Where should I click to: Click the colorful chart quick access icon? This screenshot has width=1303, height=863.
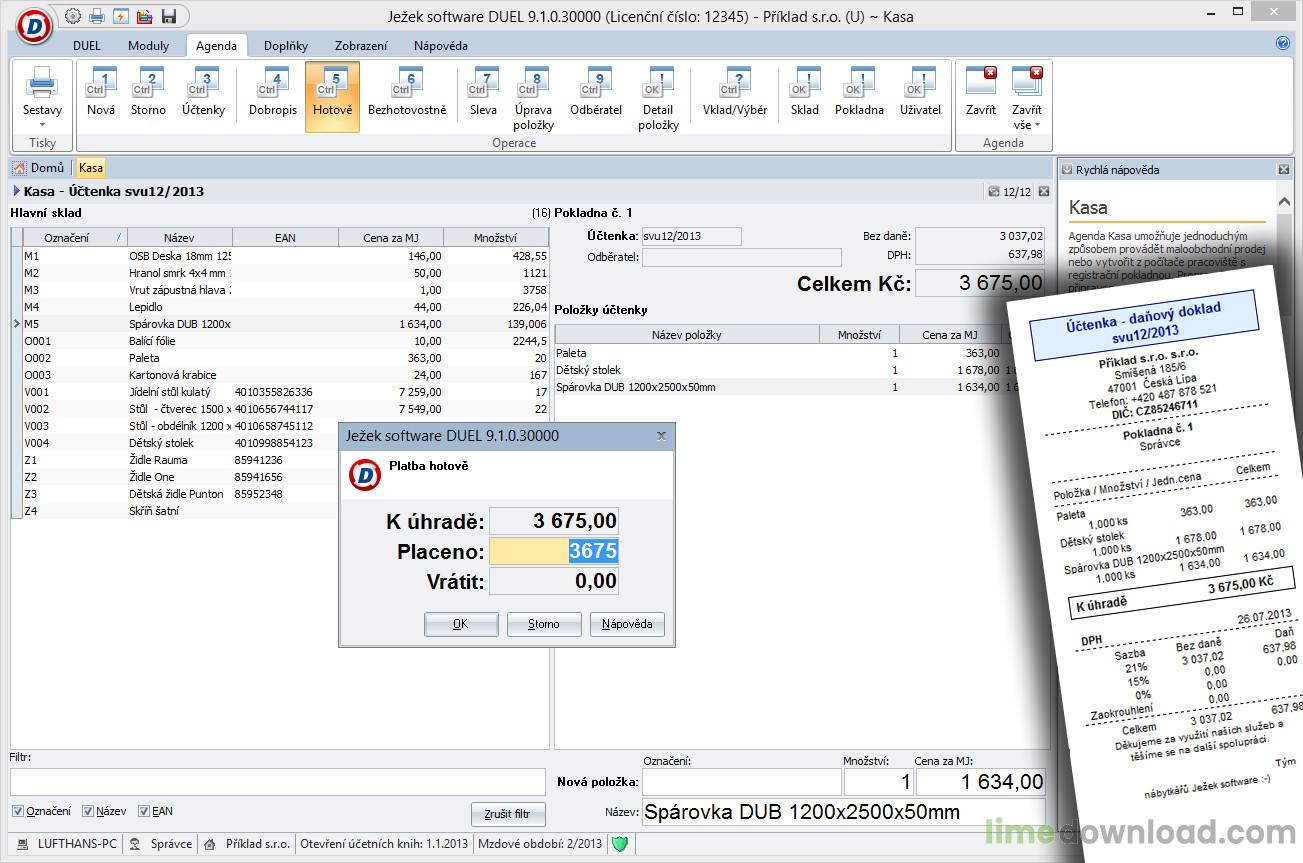click(x=145, y=16)
